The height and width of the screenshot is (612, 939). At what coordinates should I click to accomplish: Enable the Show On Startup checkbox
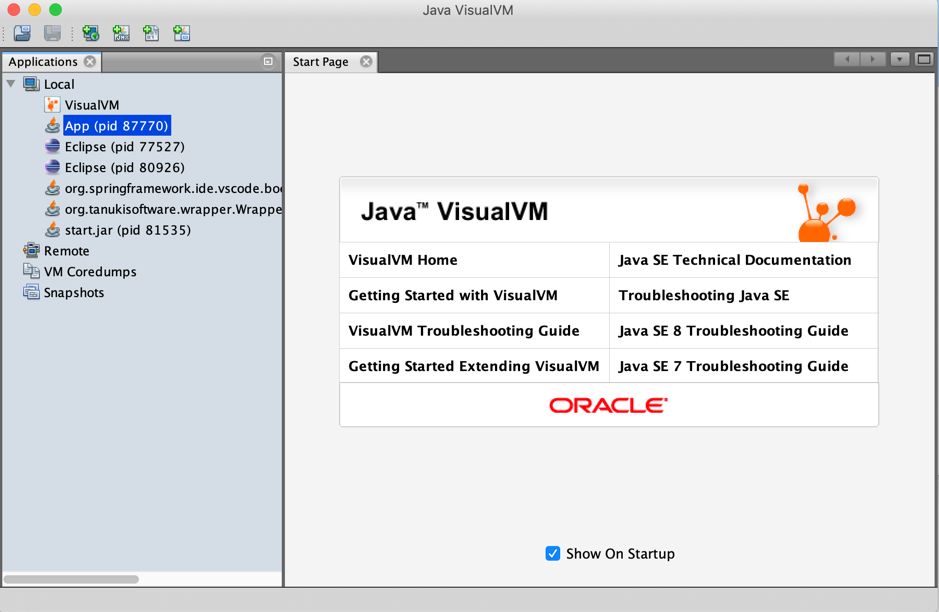point(552,553)
